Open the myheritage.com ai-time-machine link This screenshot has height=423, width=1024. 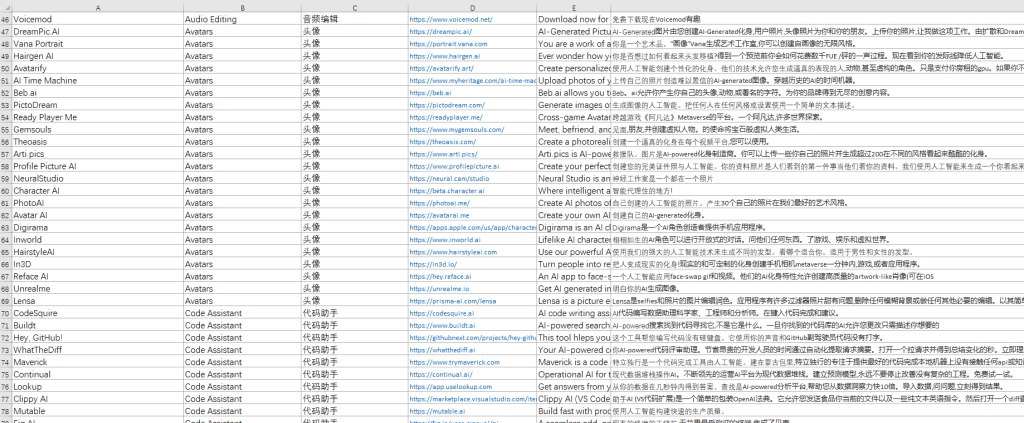(473, 80)
